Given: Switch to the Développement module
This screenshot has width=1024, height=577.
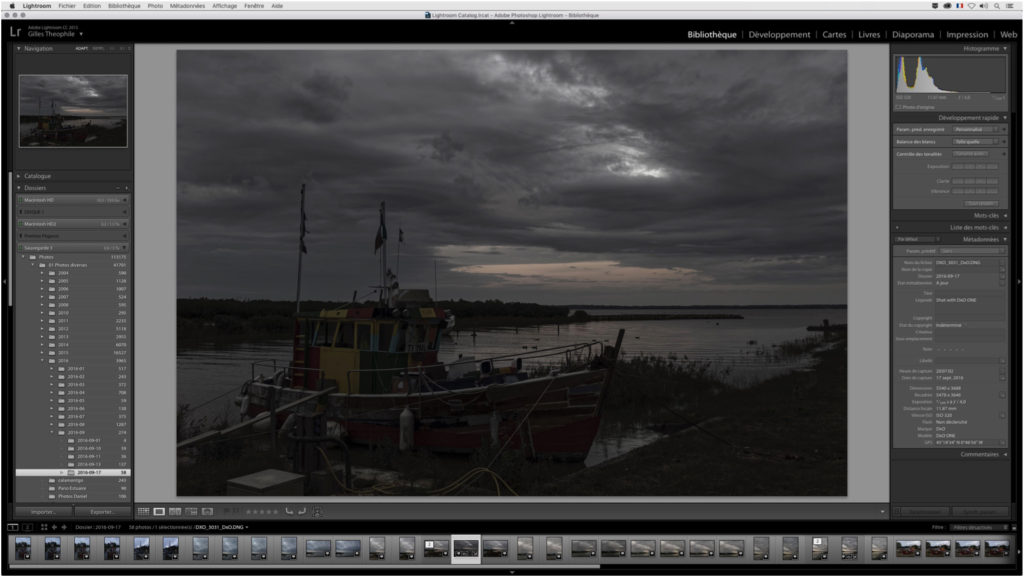Looking at the screenshot, I should [x=780, y=34].
